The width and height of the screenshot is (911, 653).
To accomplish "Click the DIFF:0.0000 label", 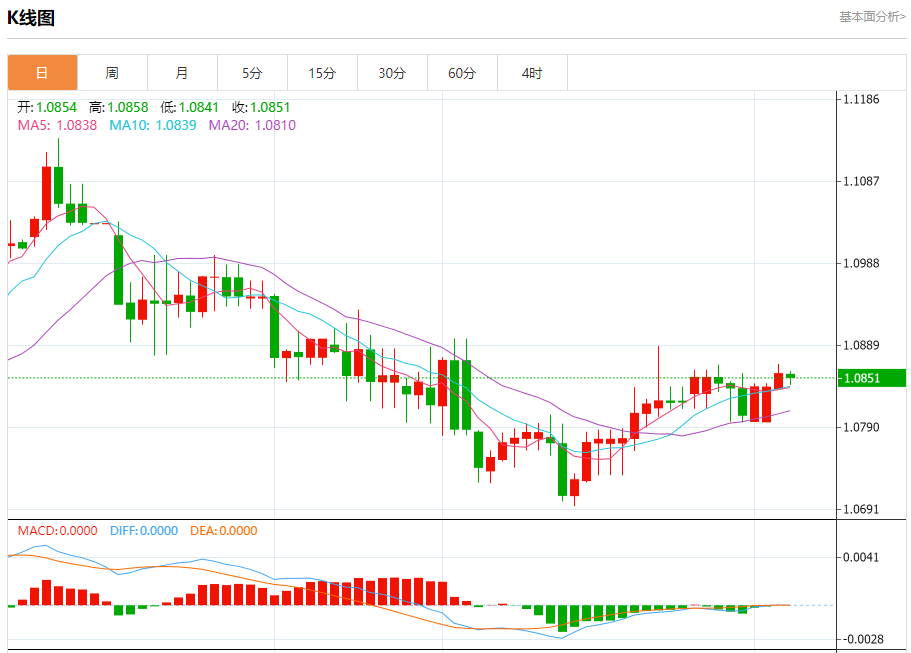I will click(144, 531).
